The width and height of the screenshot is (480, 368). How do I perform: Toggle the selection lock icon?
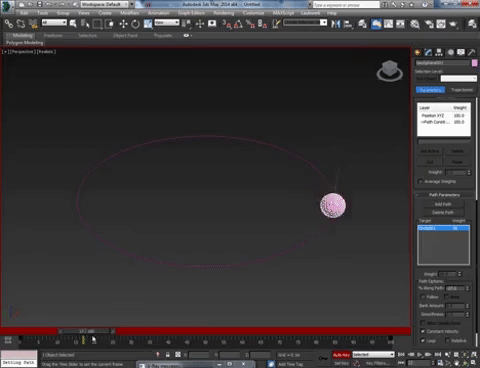click(168, 355)
